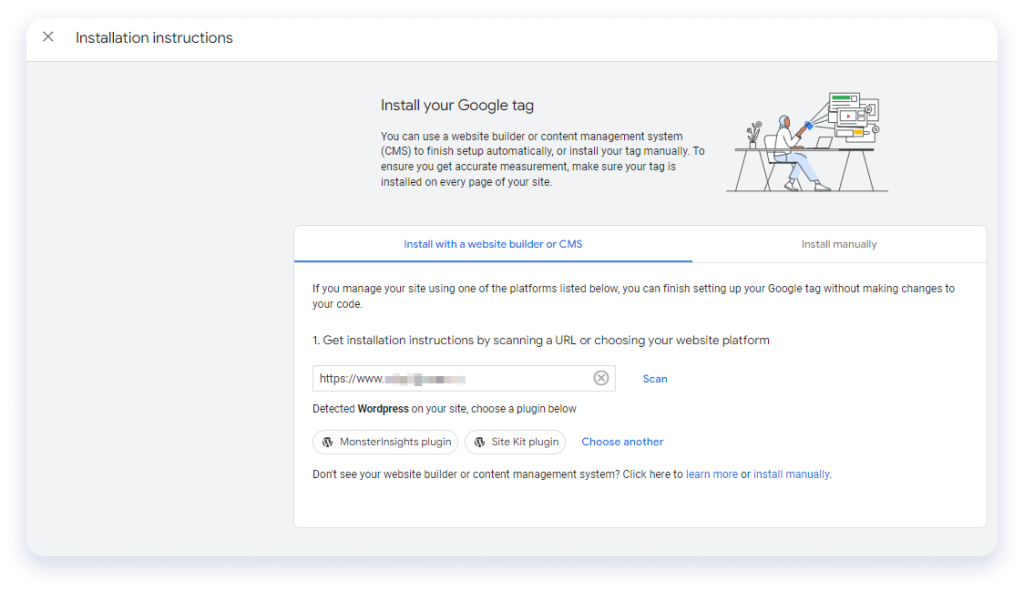1024x591 pixels.
Task: Focus the website URL input field
Action: click(450, 378)
